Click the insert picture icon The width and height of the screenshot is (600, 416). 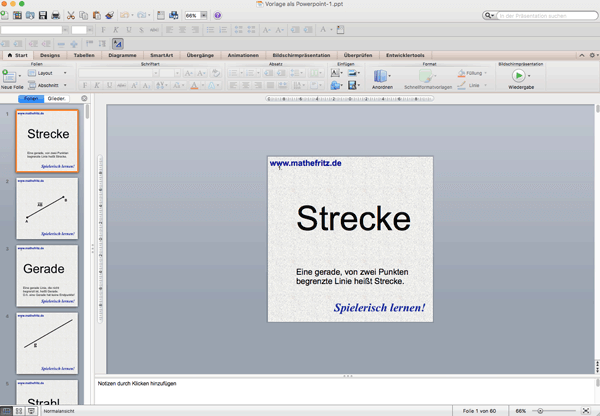[352, 73]
